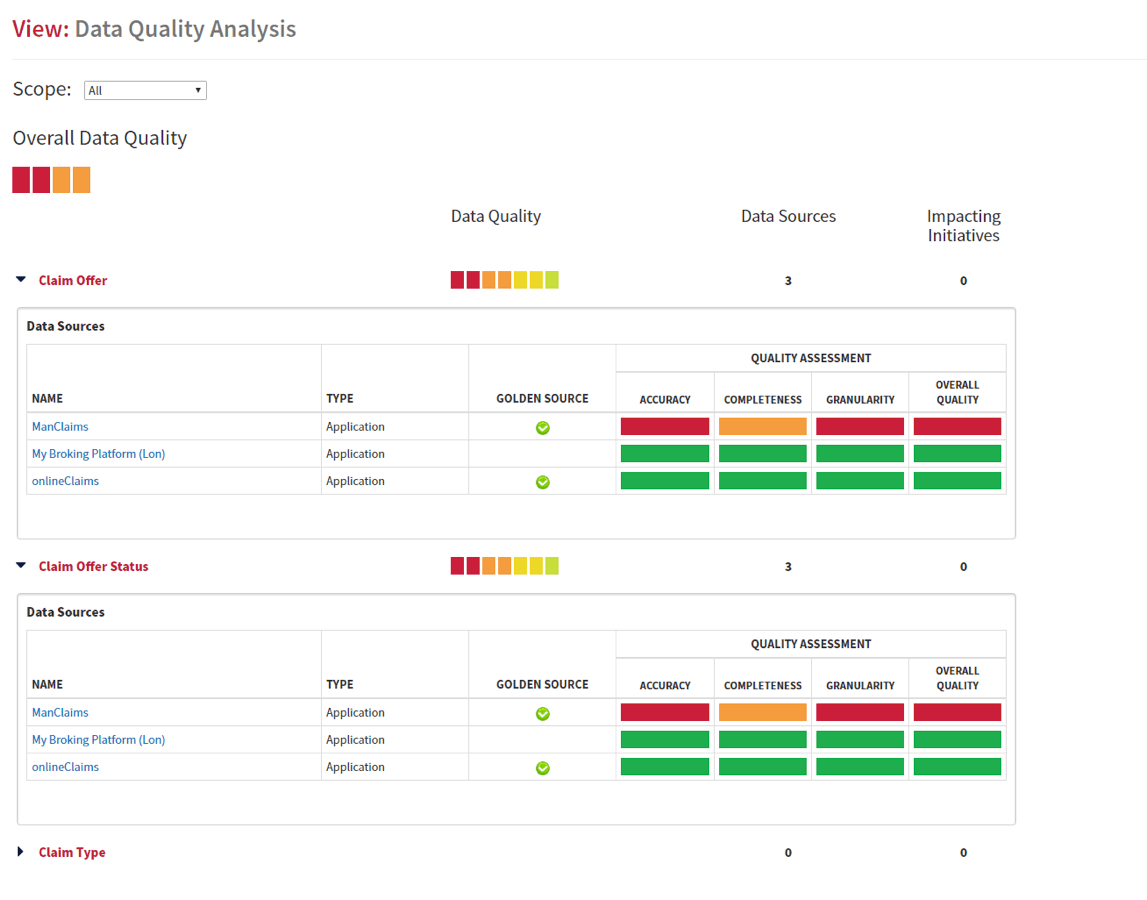Click the Overall Data Quality rating blocks
This screenshot has height=900, width=1147.
(51, 180)
